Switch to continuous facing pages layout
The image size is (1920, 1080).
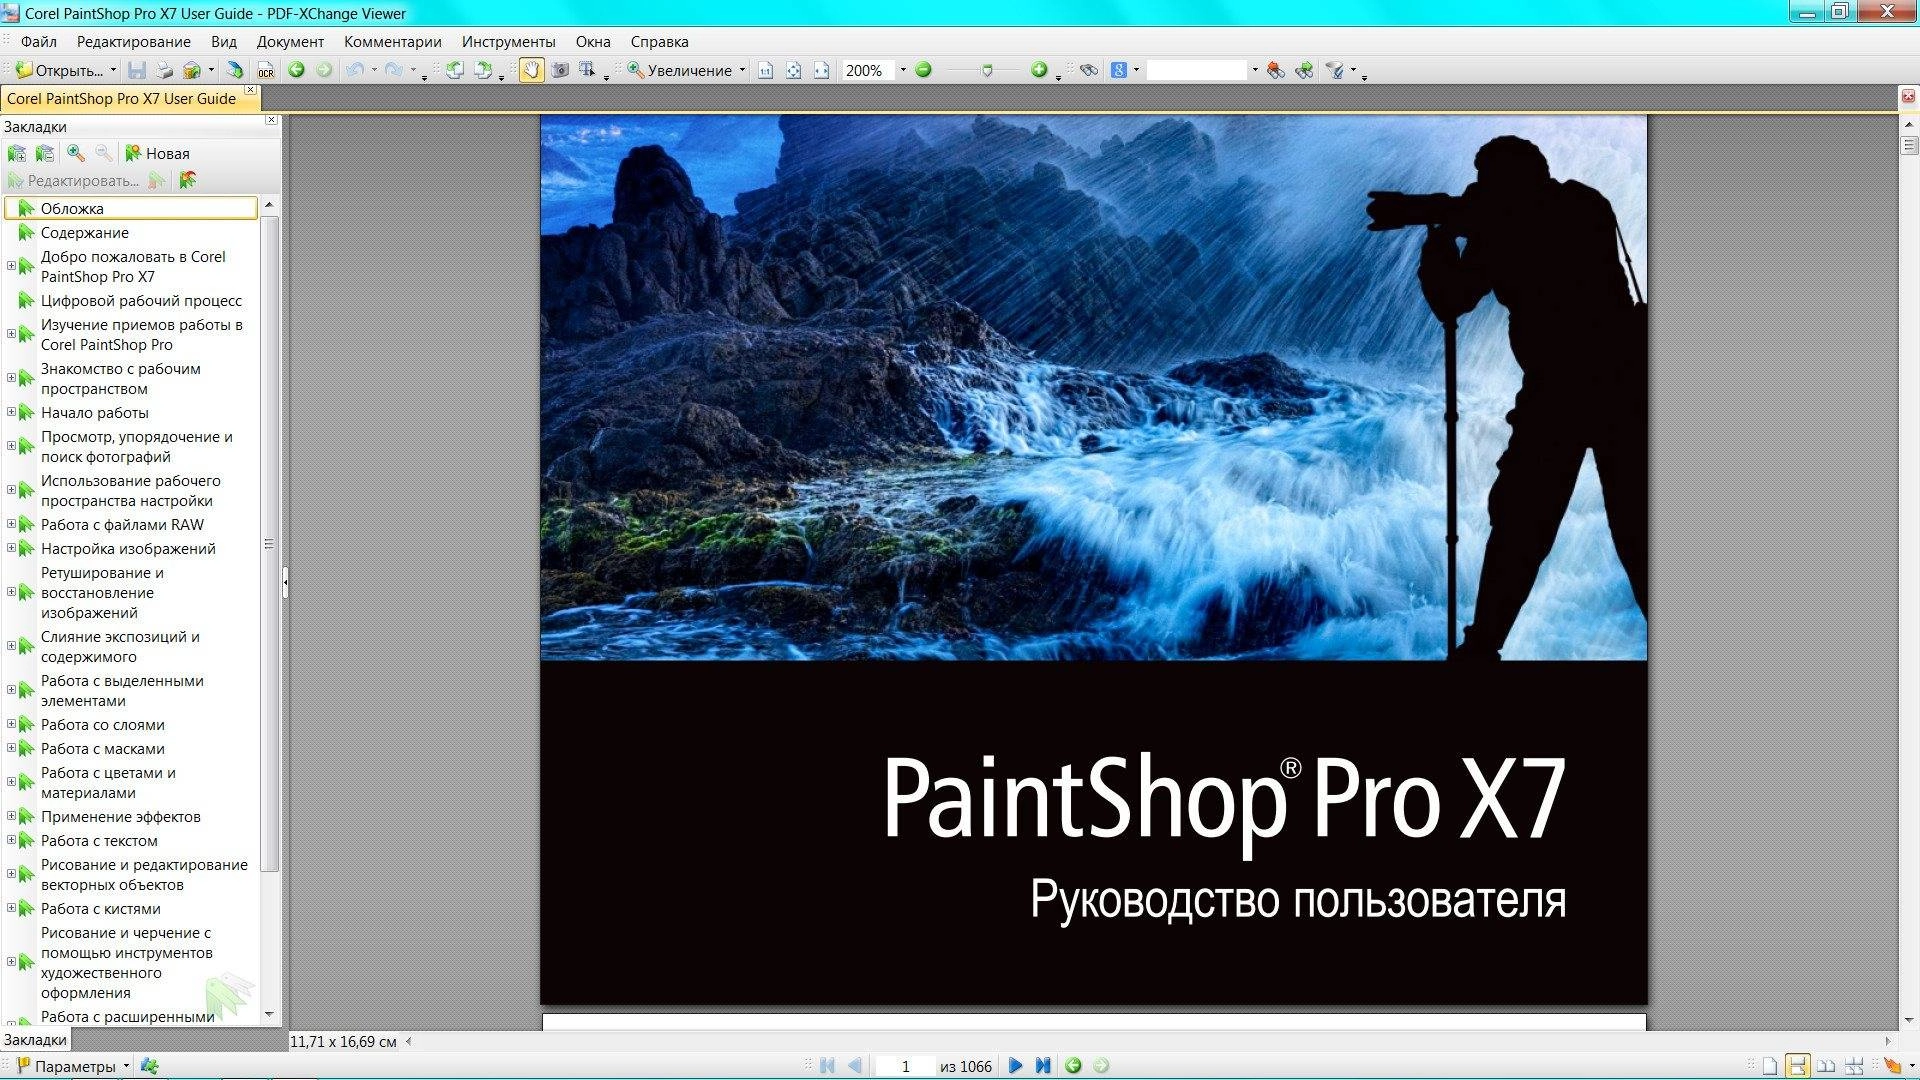[x=1854, y=1066]
